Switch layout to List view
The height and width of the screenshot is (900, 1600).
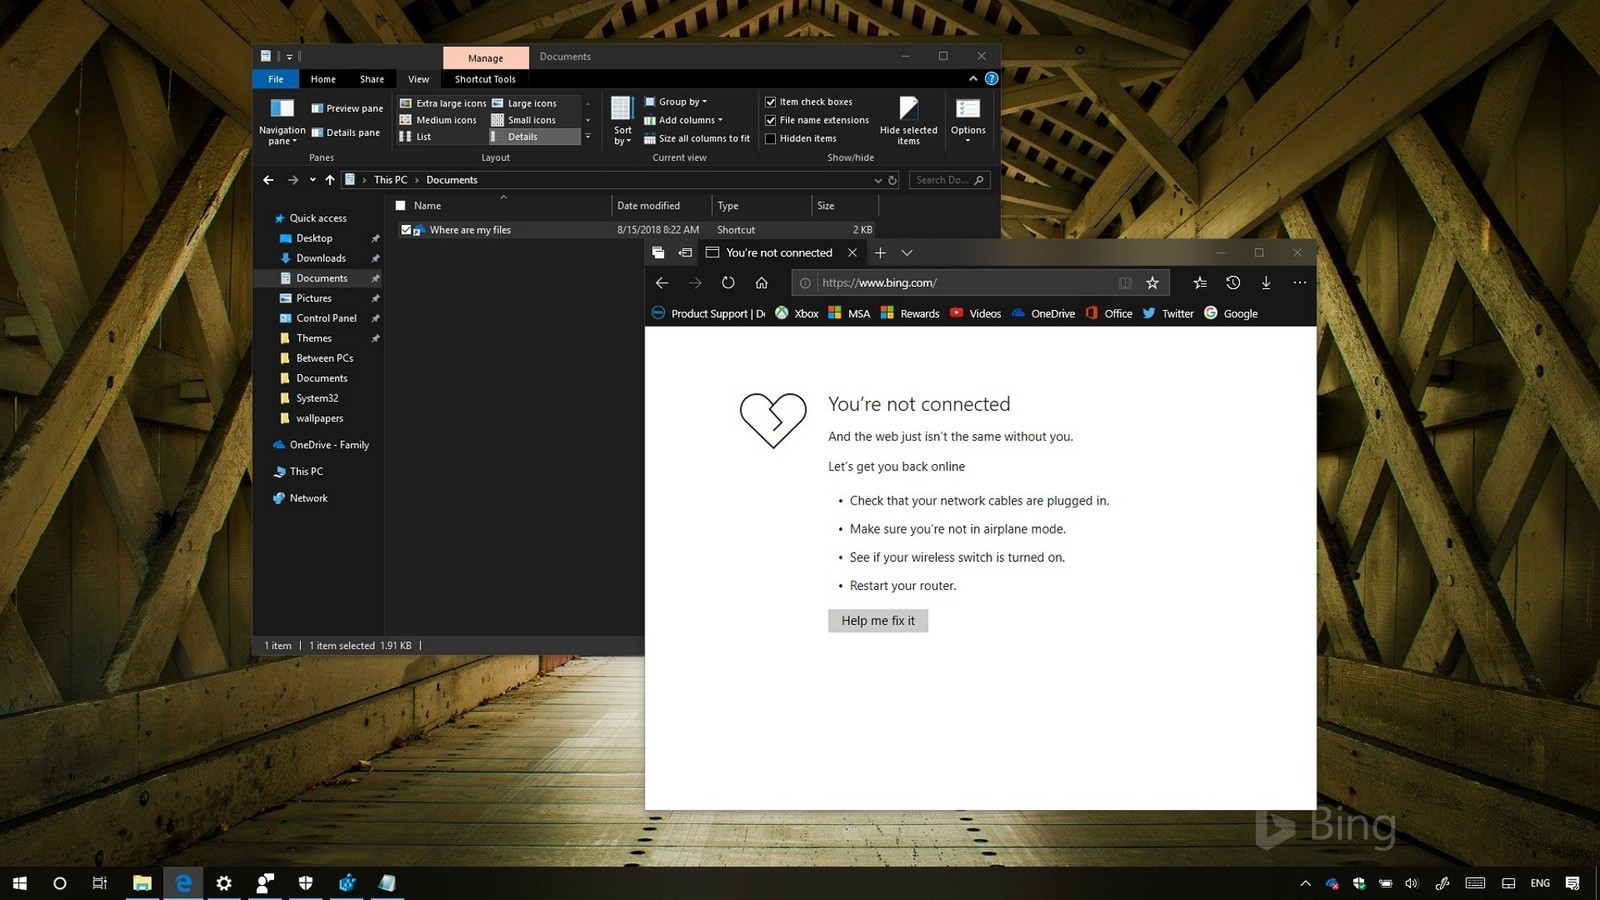click(x=416, y=137)
